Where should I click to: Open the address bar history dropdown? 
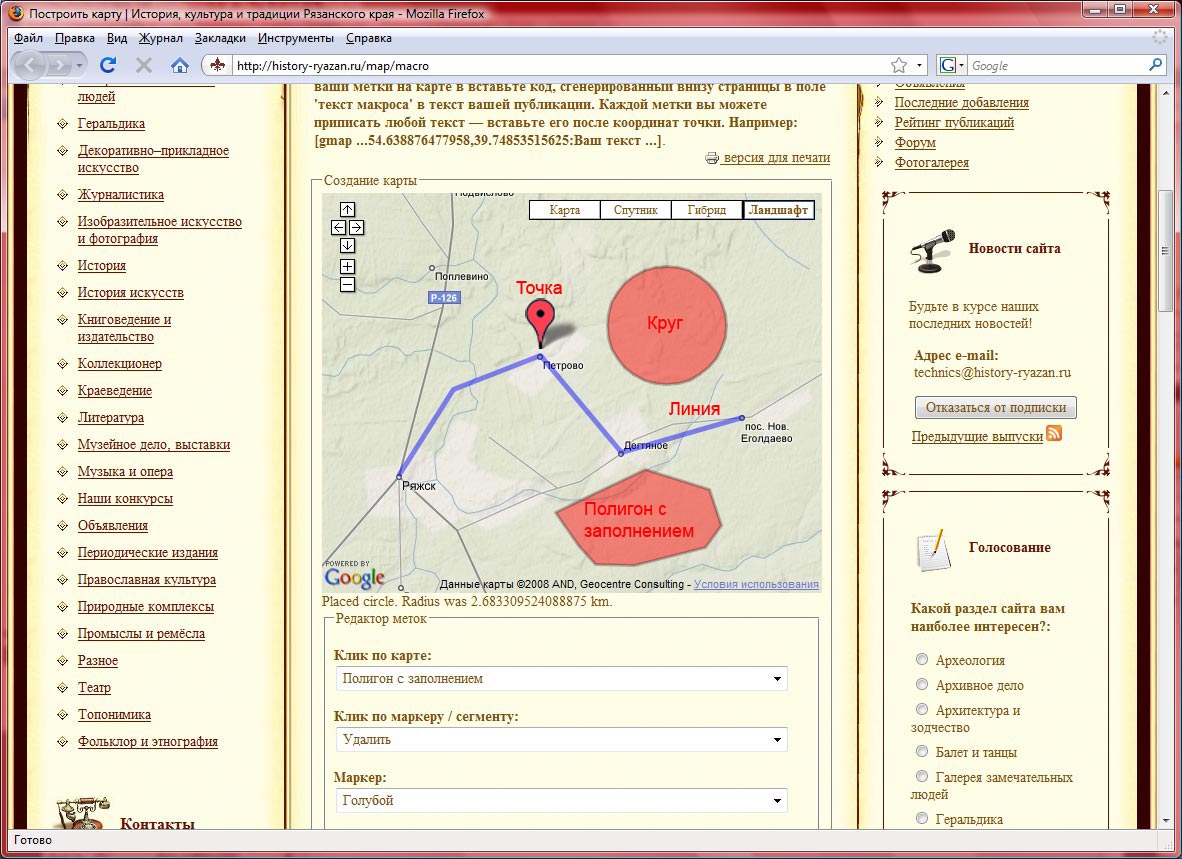pos(919,66)
